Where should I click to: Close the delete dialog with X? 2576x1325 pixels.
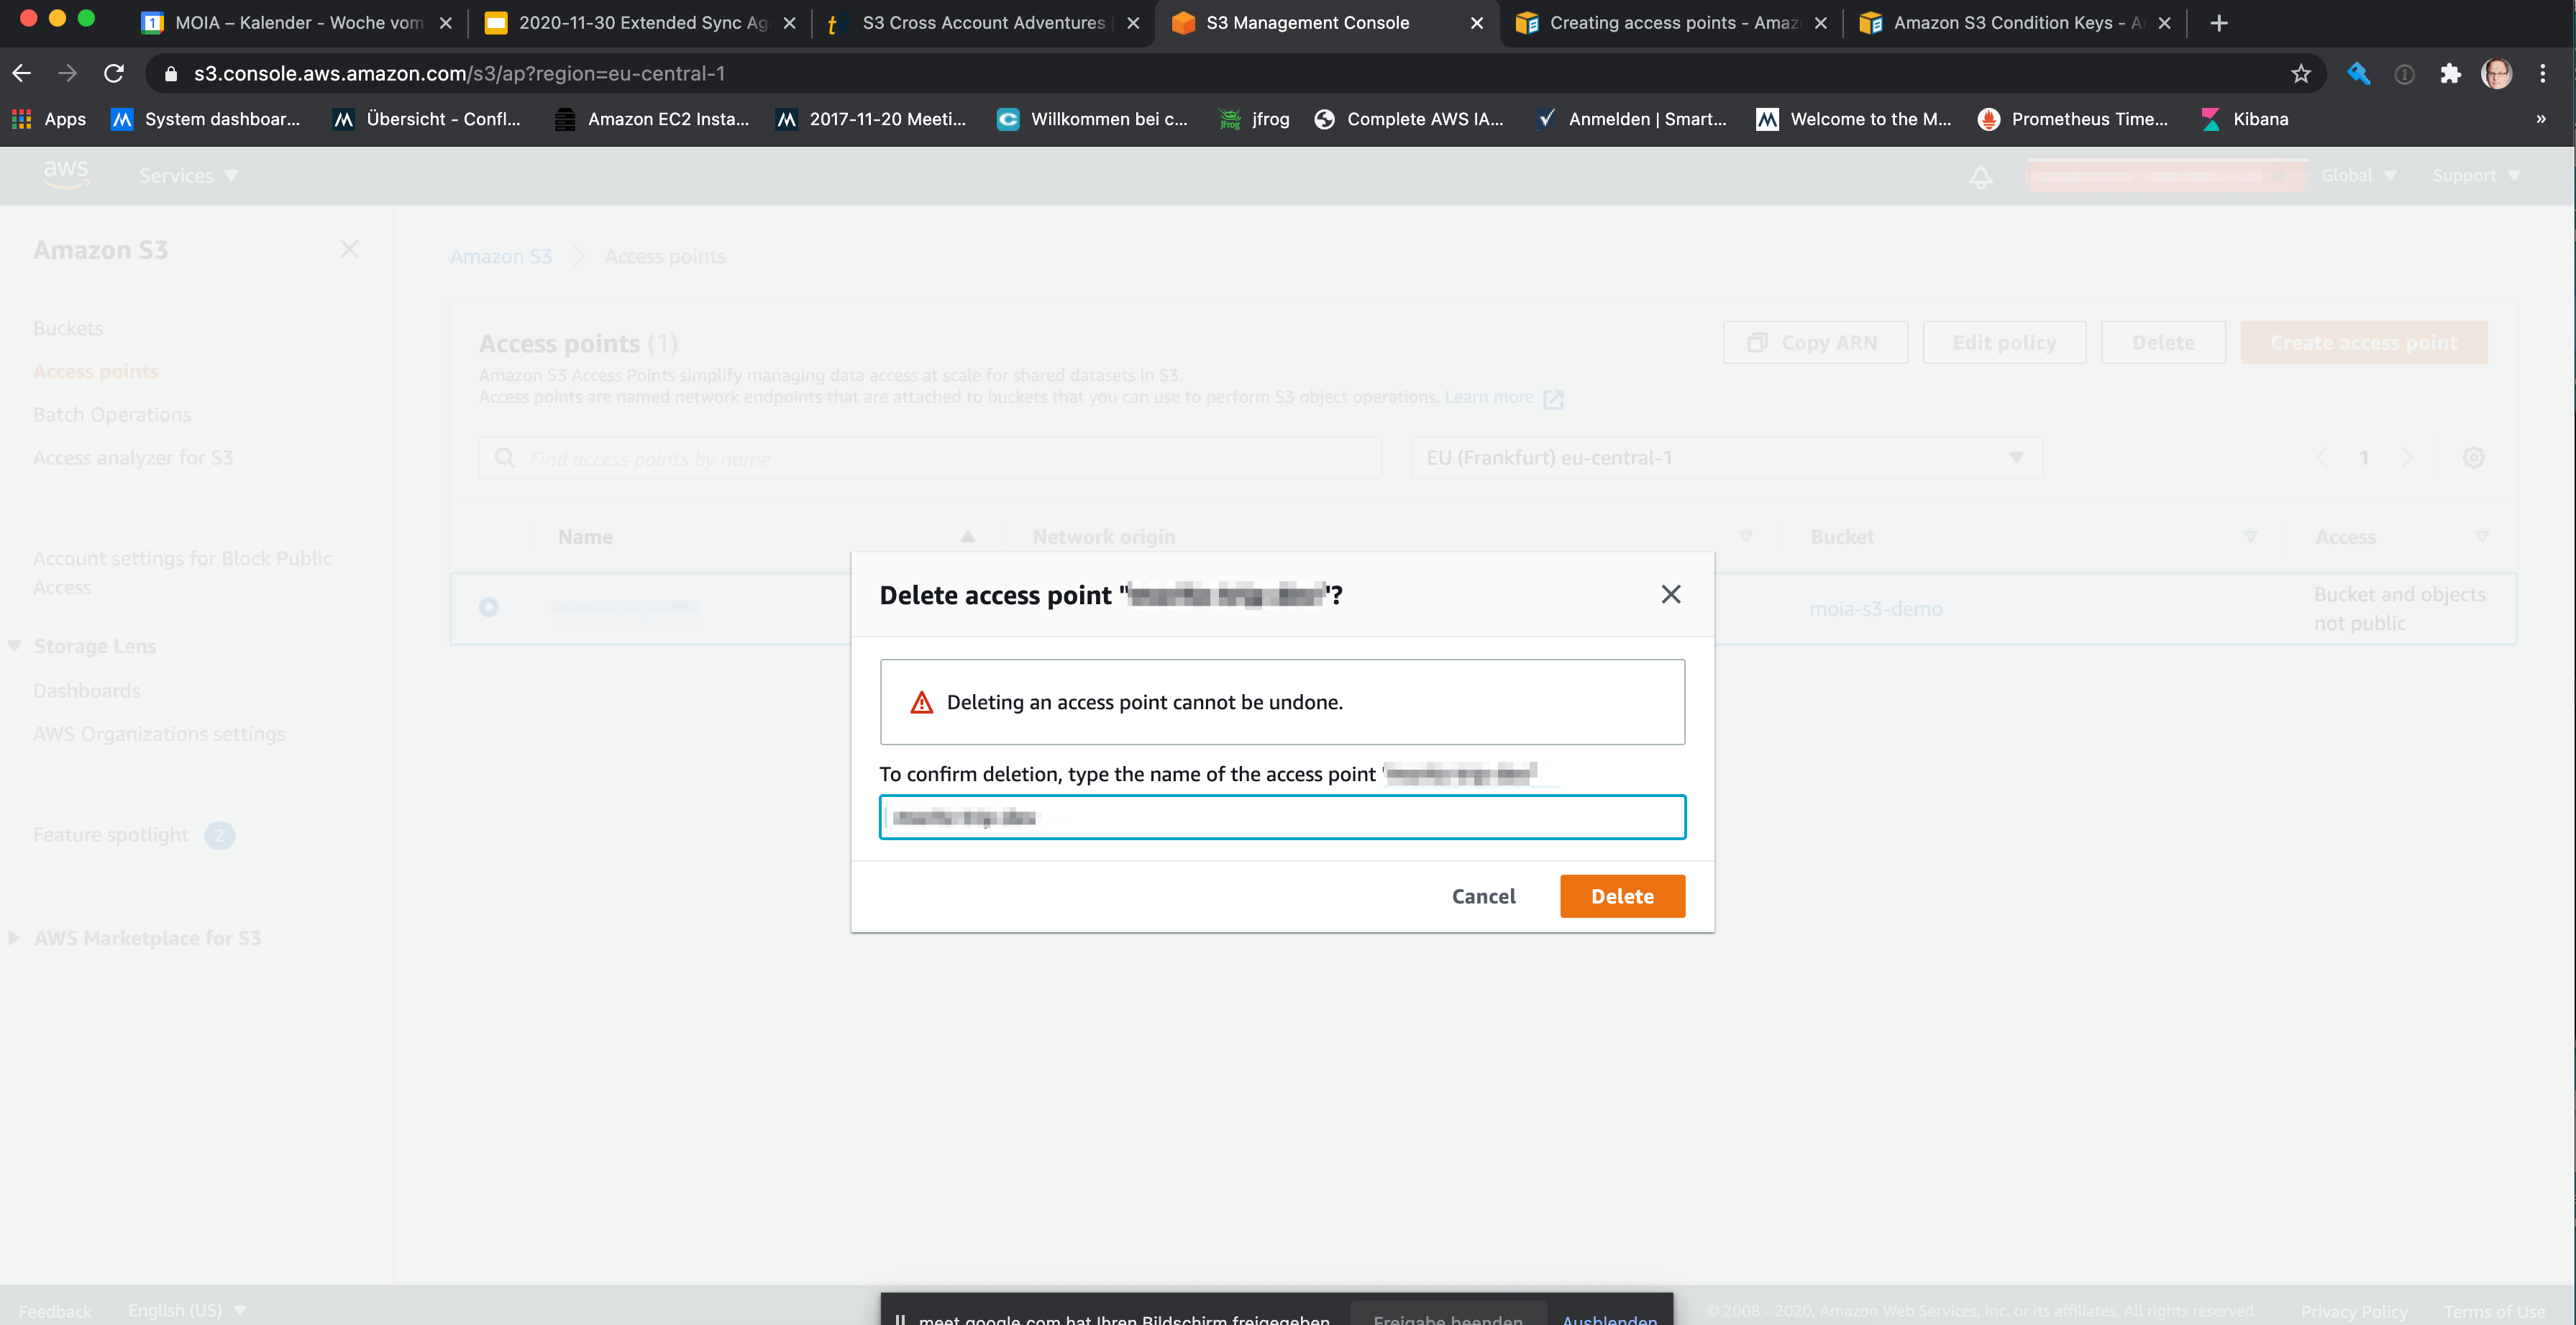tap(1670, 594)
